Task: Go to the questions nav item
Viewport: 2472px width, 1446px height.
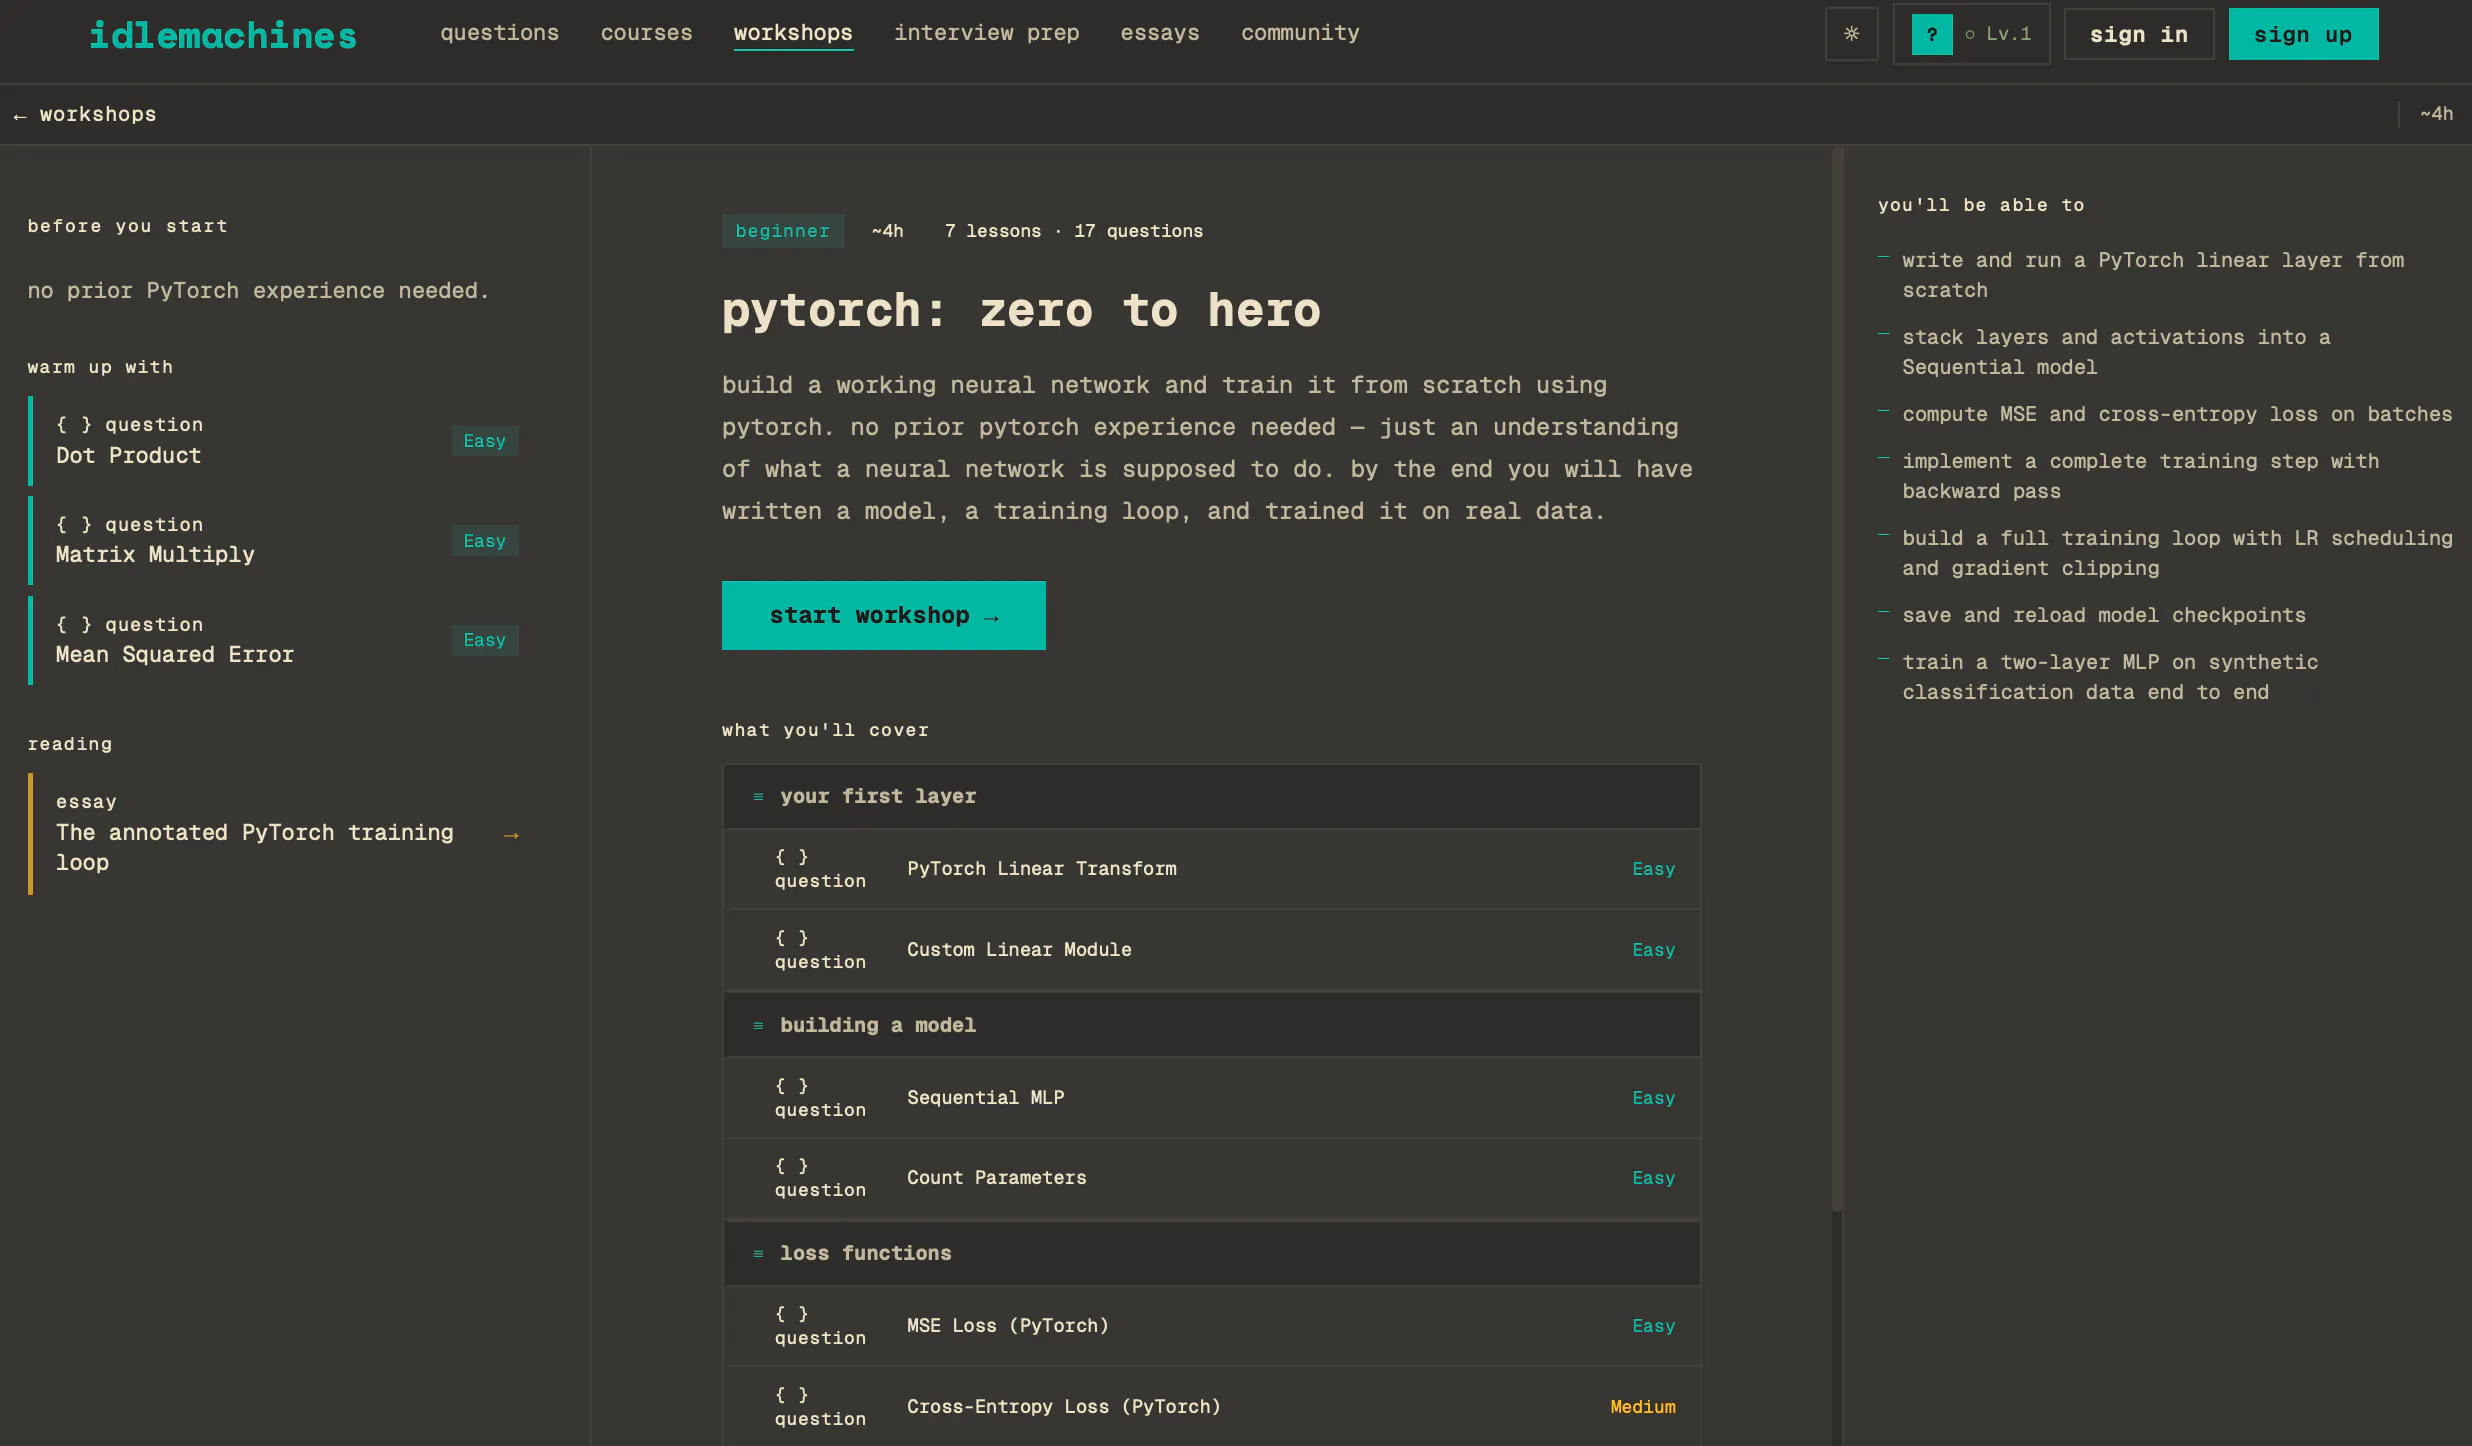Action: [499, 33]
